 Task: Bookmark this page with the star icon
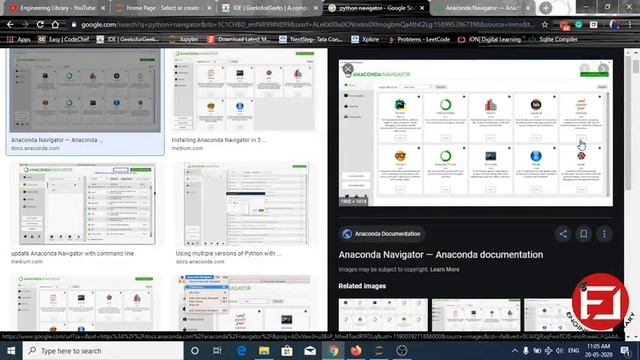(x=544, y=24)
